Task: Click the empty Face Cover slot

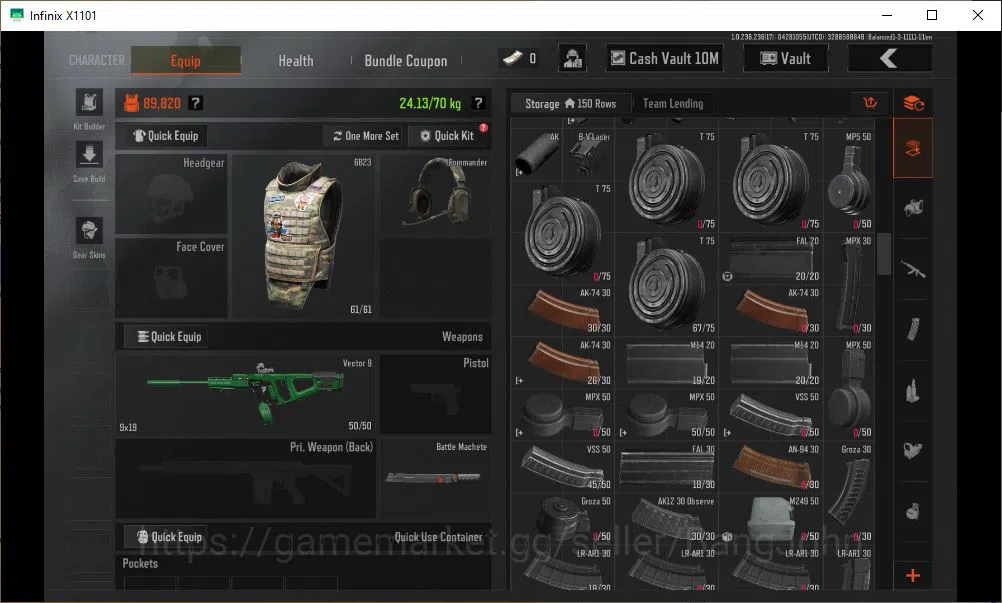Action: click(171, 278)
